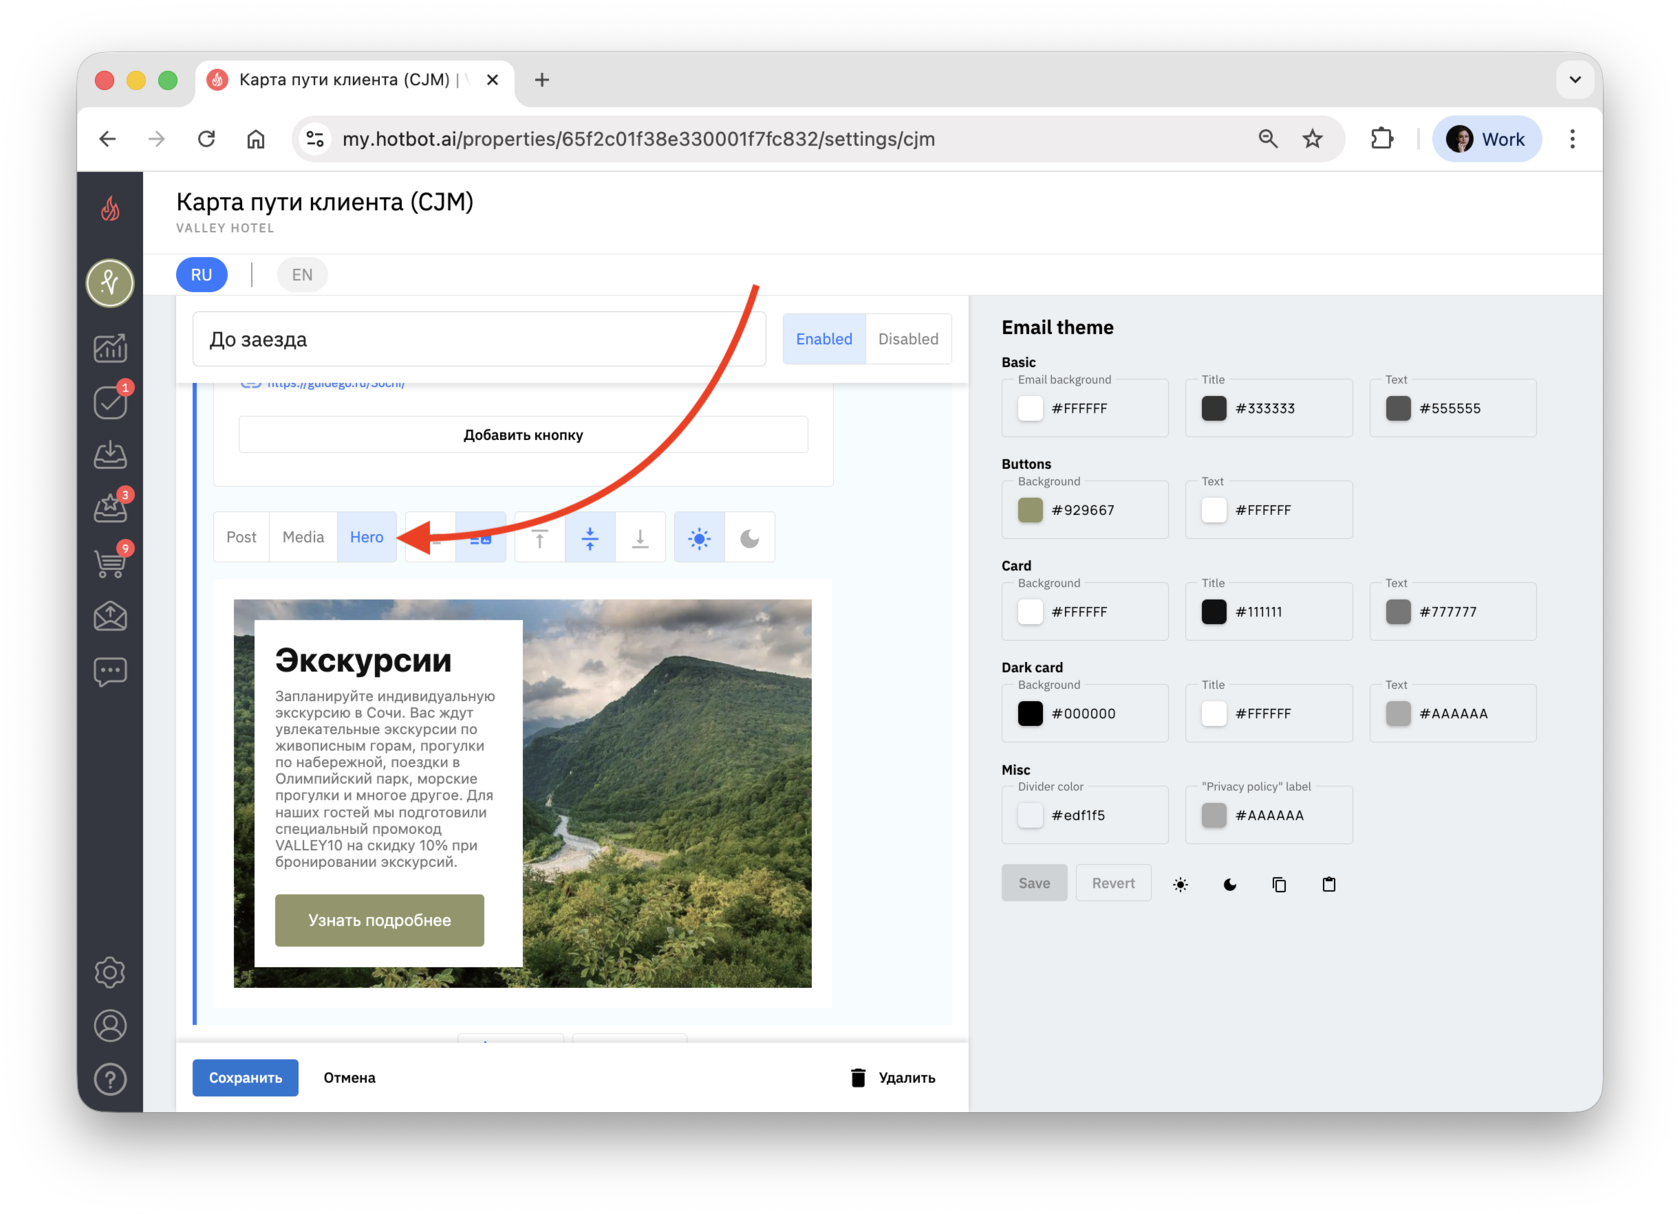Image resolution: width=1680 pixels, height=1214 pixels.
Task: Click the Отмена button
Action: pos(350,1078)
